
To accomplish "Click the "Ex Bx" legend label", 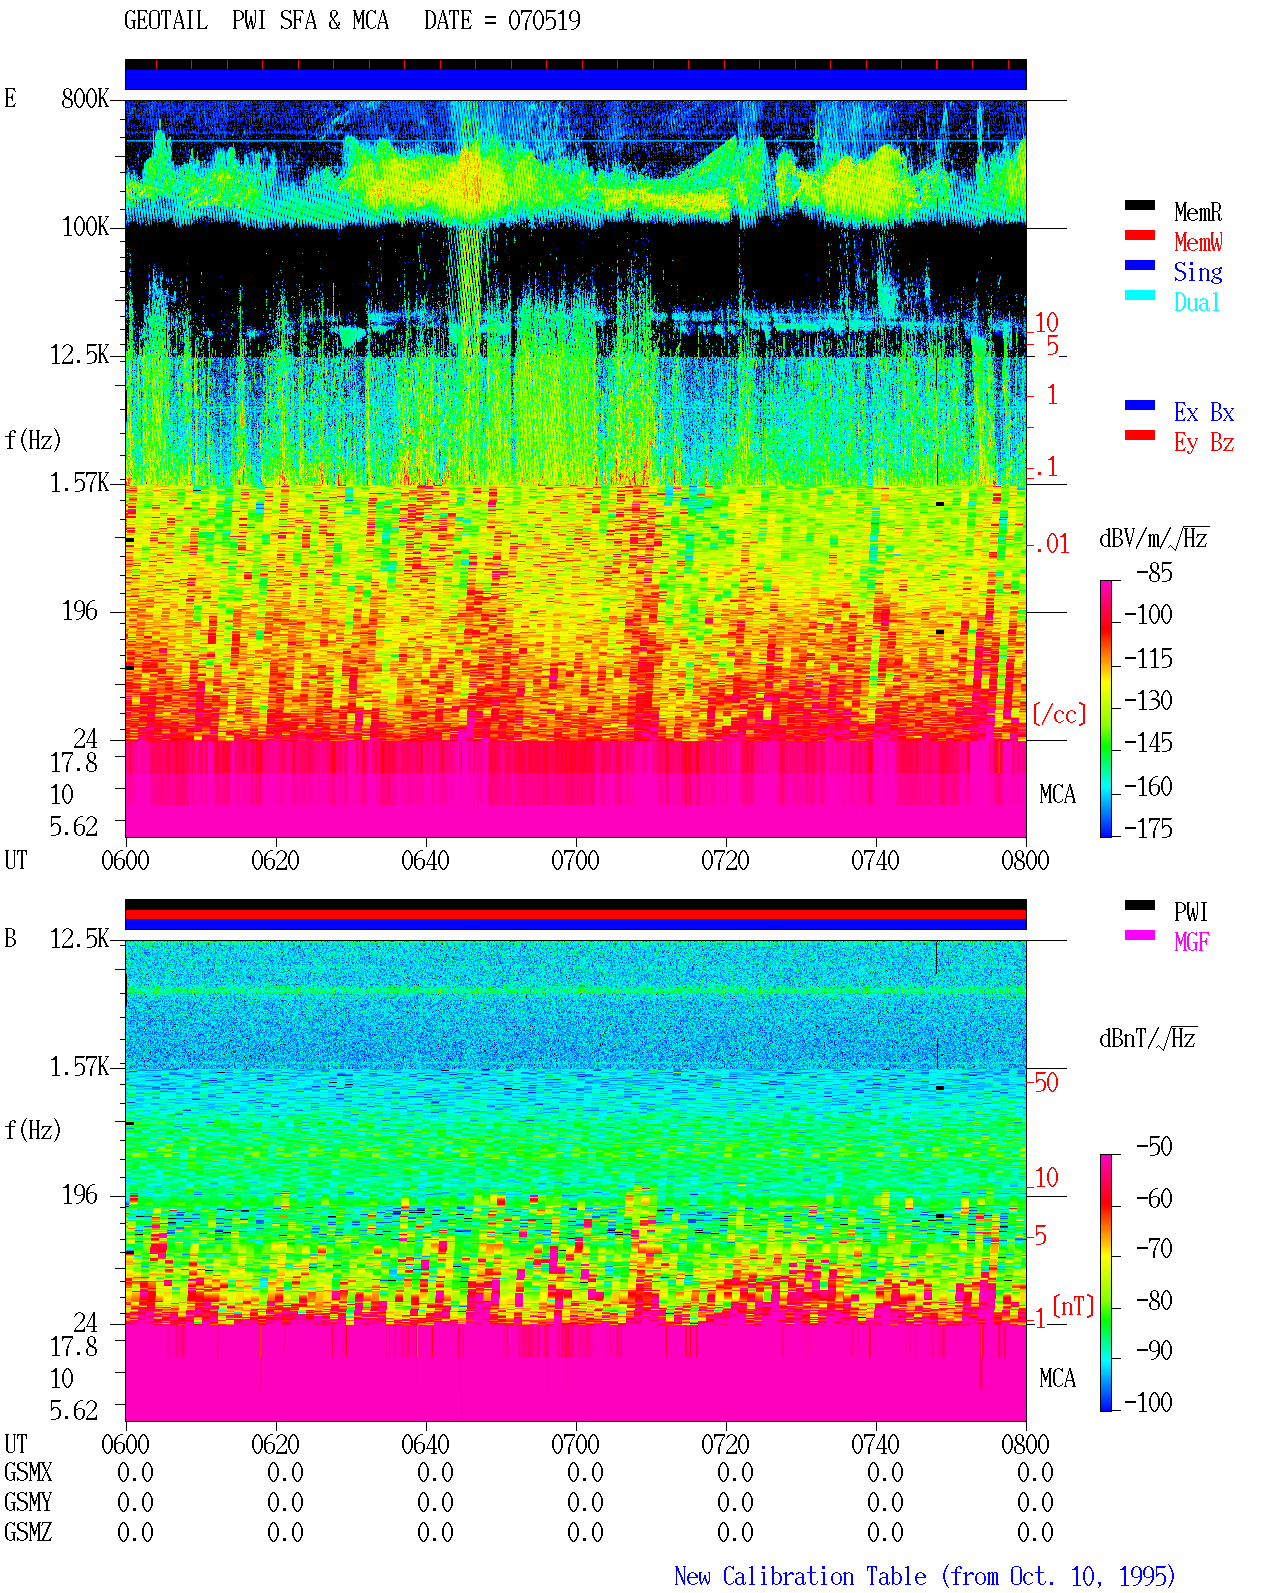I will pyautogui.click(x=1204, y=412).
